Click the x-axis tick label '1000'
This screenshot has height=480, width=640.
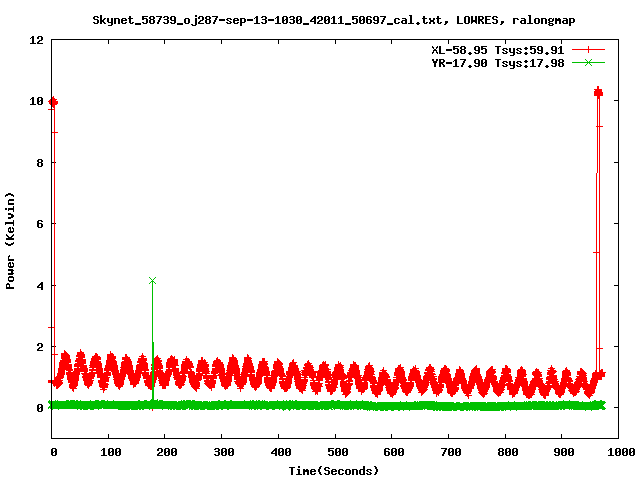621,452
